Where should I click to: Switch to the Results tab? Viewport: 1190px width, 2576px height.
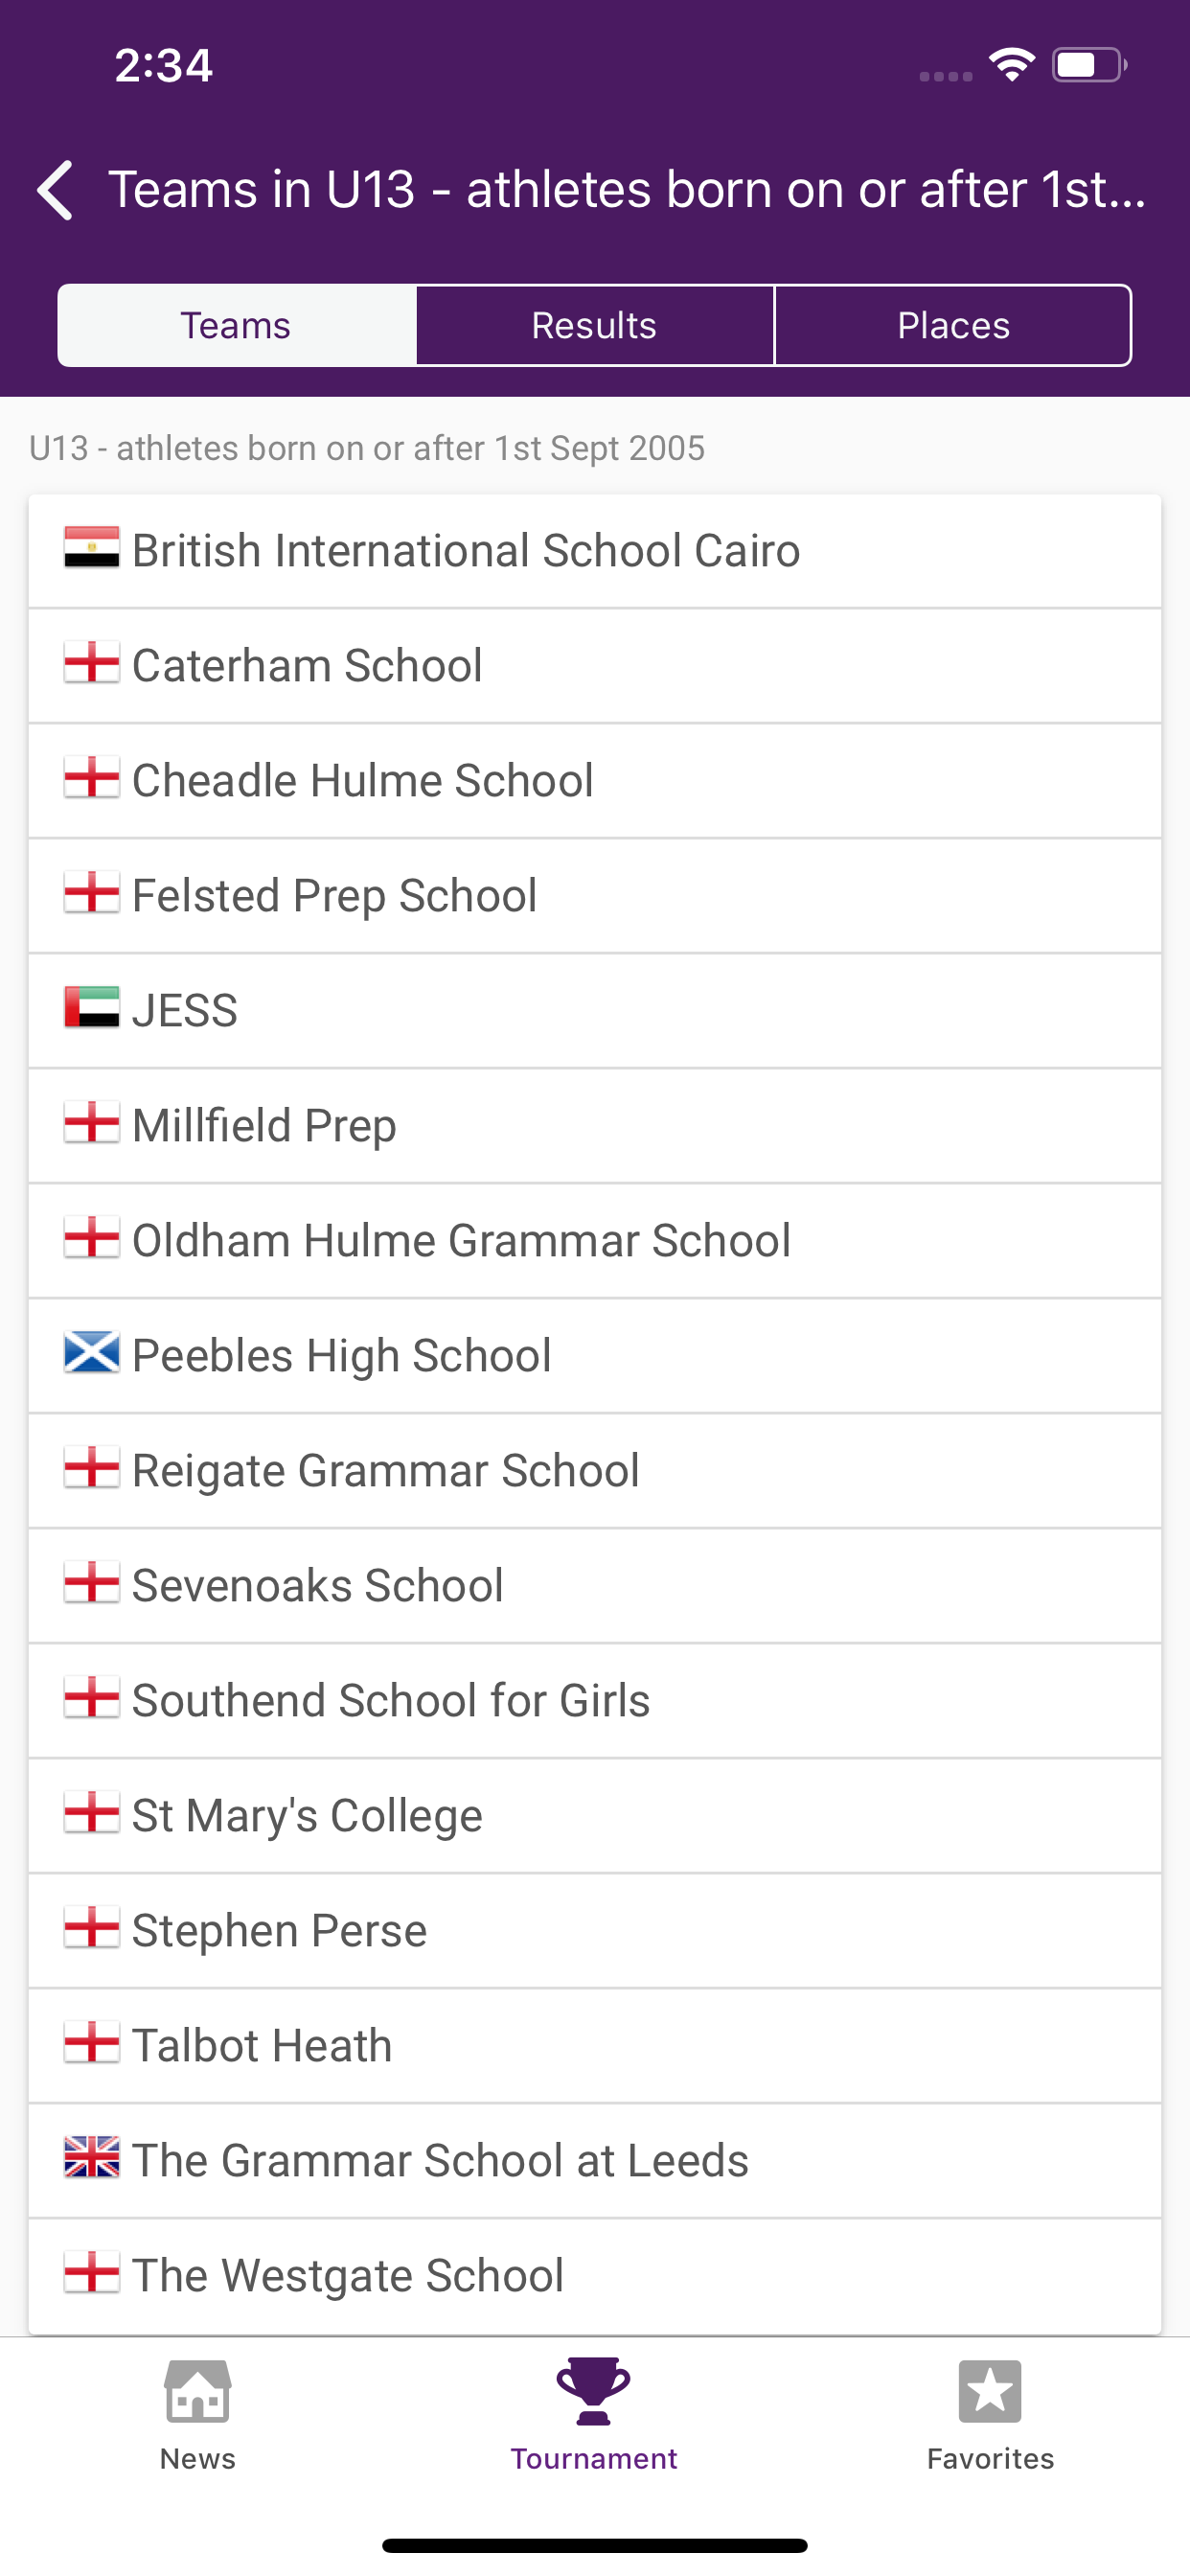(x=595, y=326)
